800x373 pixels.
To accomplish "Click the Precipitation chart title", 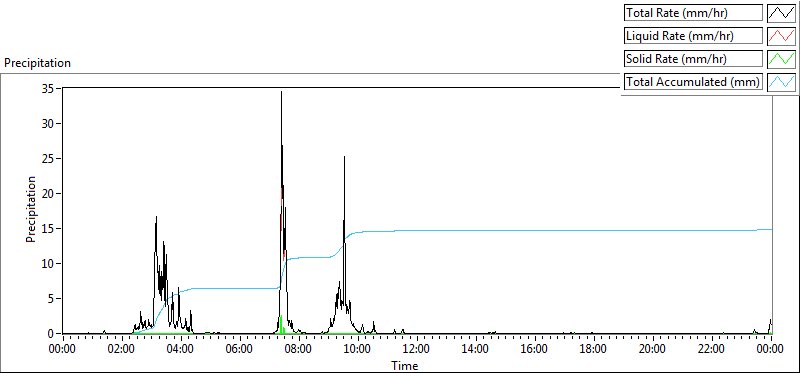I will [x=38, y=63].
